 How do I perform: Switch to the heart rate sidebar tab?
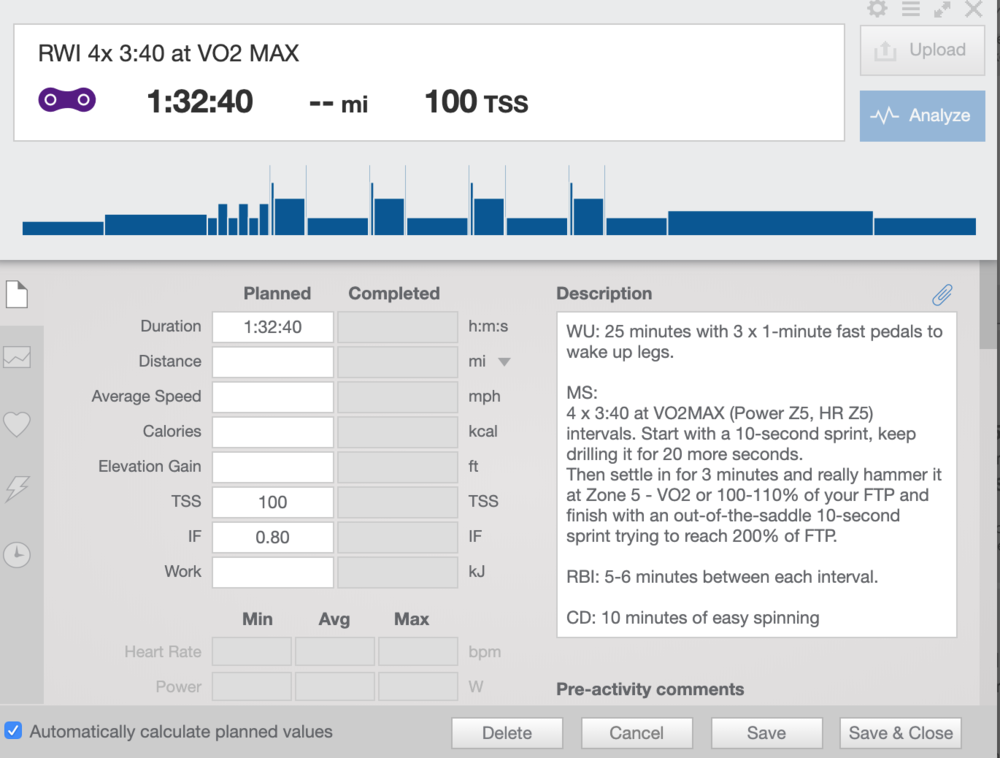click(17, 424)
